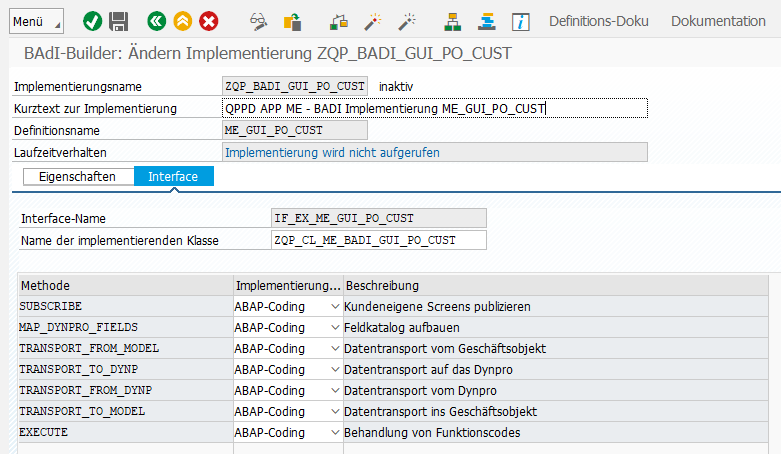Select the Interface tab
The height and width of the screenshot is (454, 781).
pyautogui.click(x=173, y=177)
